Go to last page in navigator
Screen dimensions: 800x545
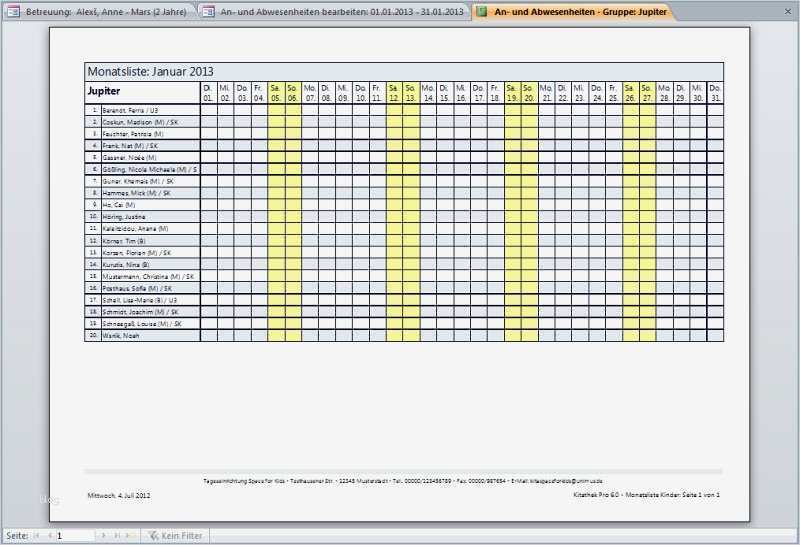(x=117, y=536)
